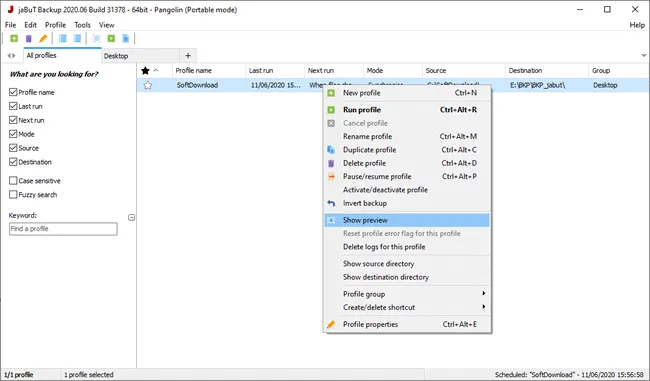Click the green New profile toolbar icon
This screenshot has width=650, height=381.
point(14,39)
